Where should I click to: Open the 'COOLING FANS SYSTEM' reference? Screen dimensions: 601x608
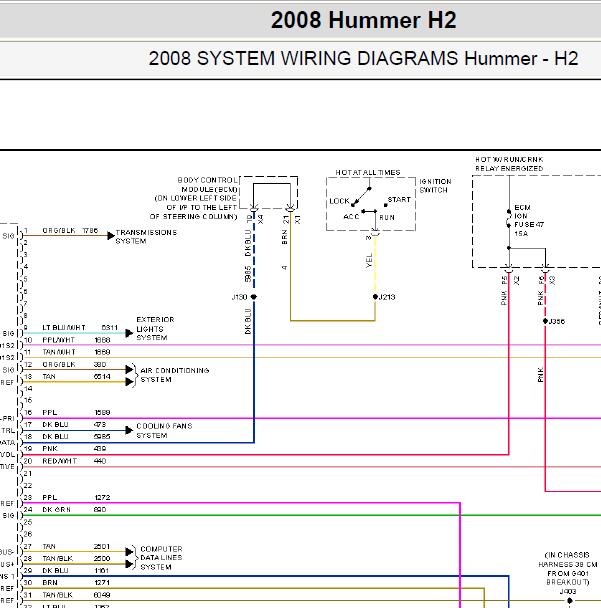pyautogui.click(x=164, y=430)
